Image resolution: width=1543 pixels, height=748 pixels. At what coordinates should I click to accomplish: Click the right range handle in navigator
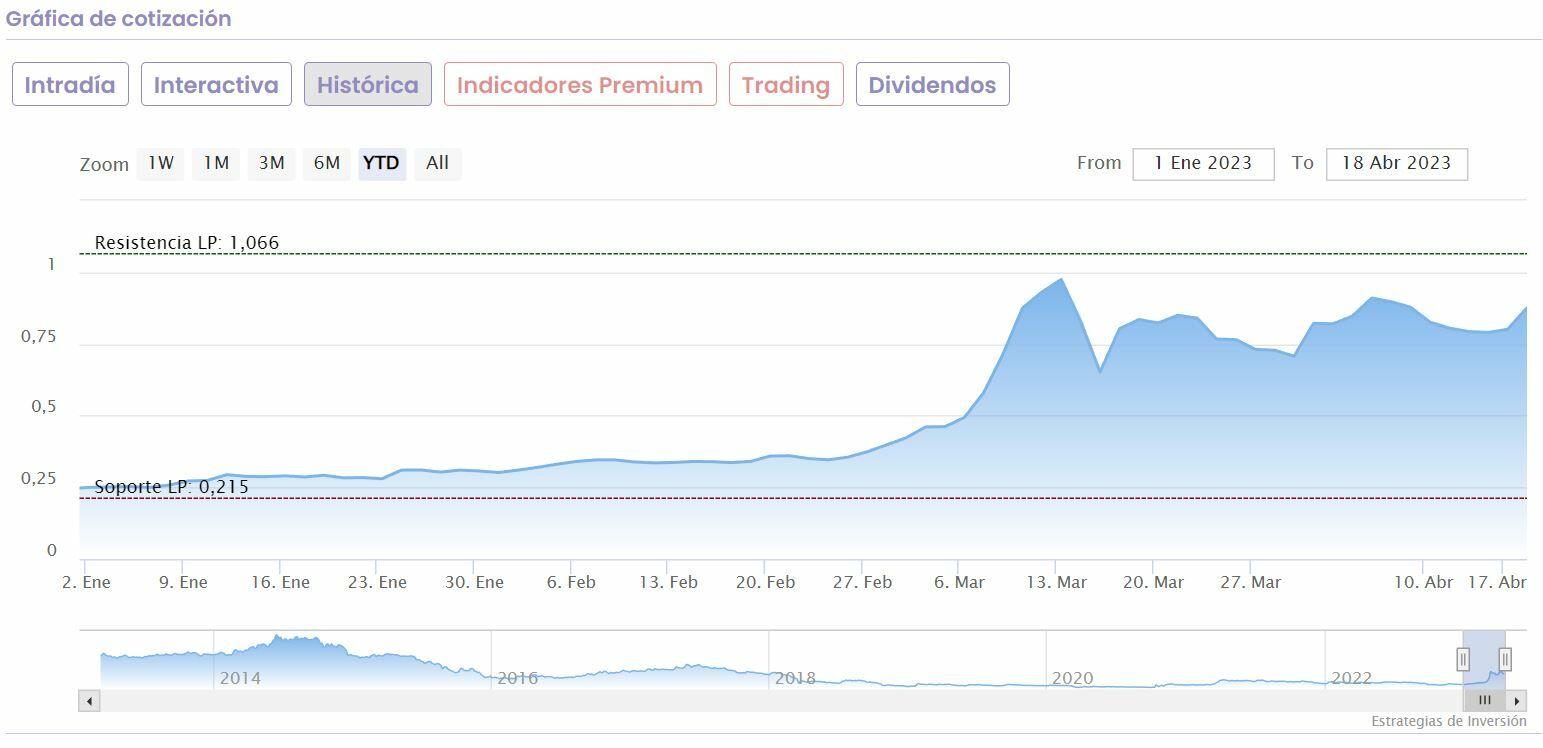coord(1505,659)
